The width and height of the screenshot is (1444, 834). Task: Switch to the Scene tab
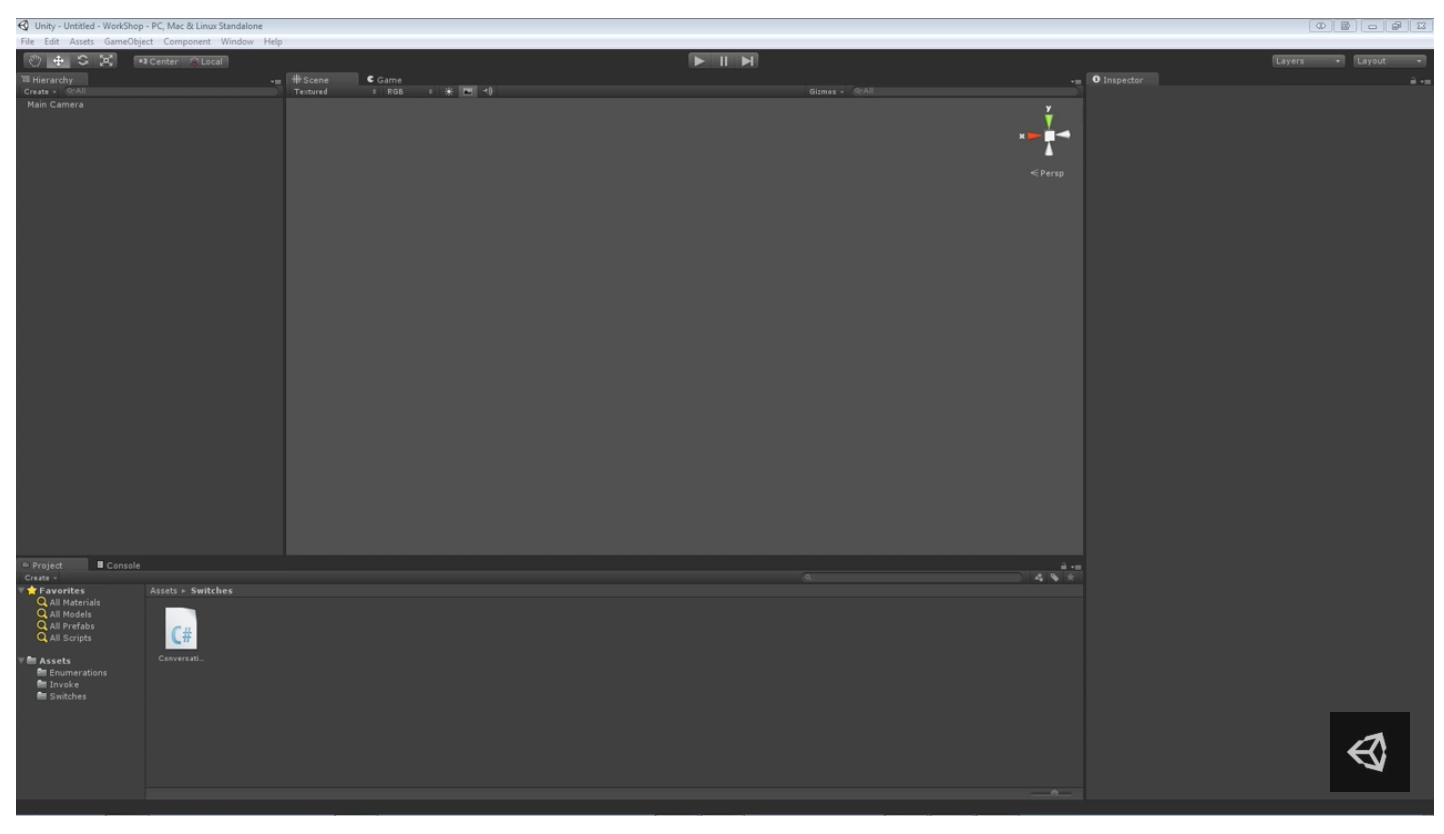click(322, 79)
